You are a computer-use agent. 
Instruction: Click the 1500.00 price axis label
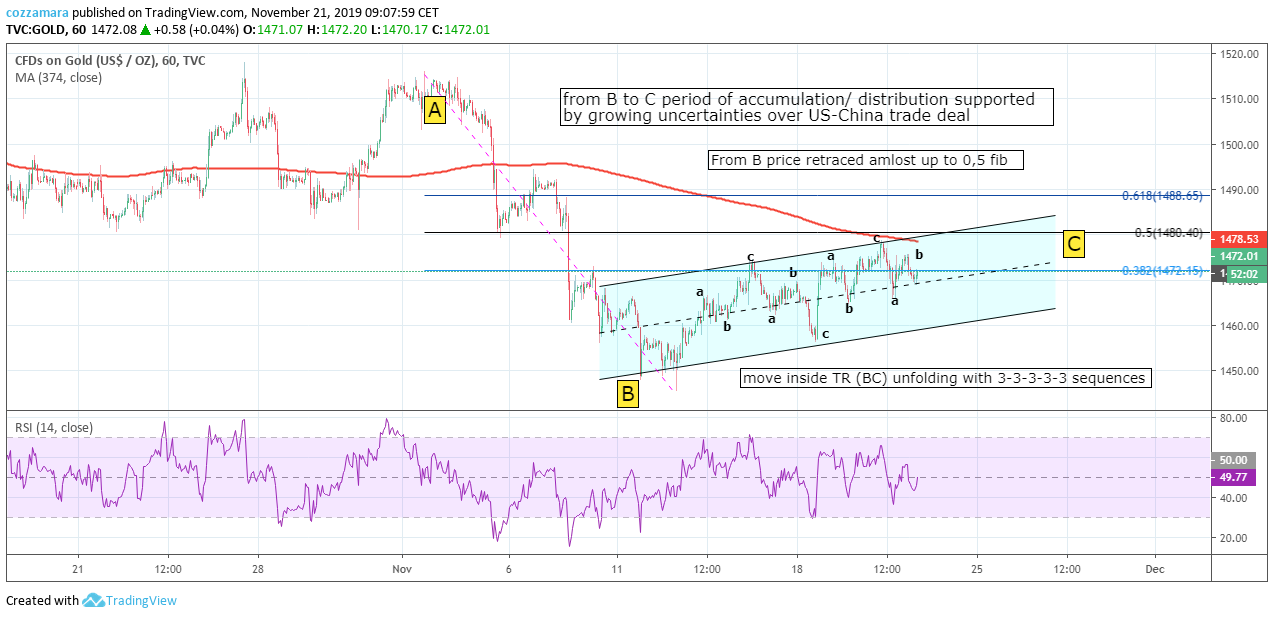coord(1238,145)
